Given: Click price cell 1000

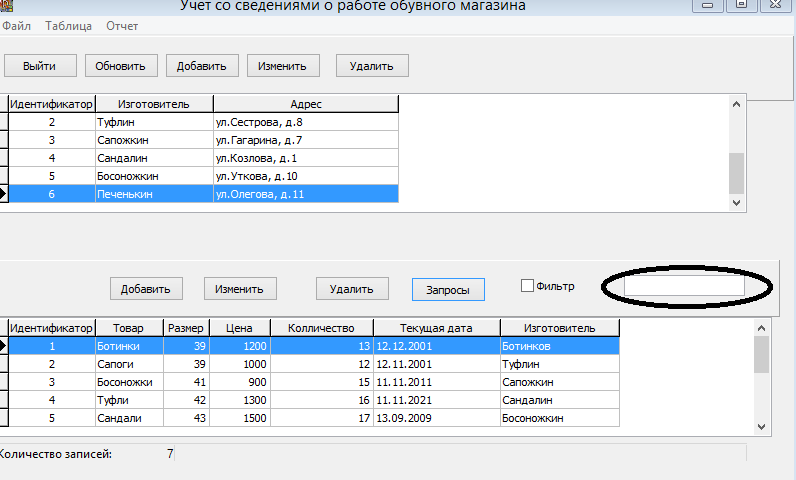Looking at the screenshot, I should pos(240,364).
